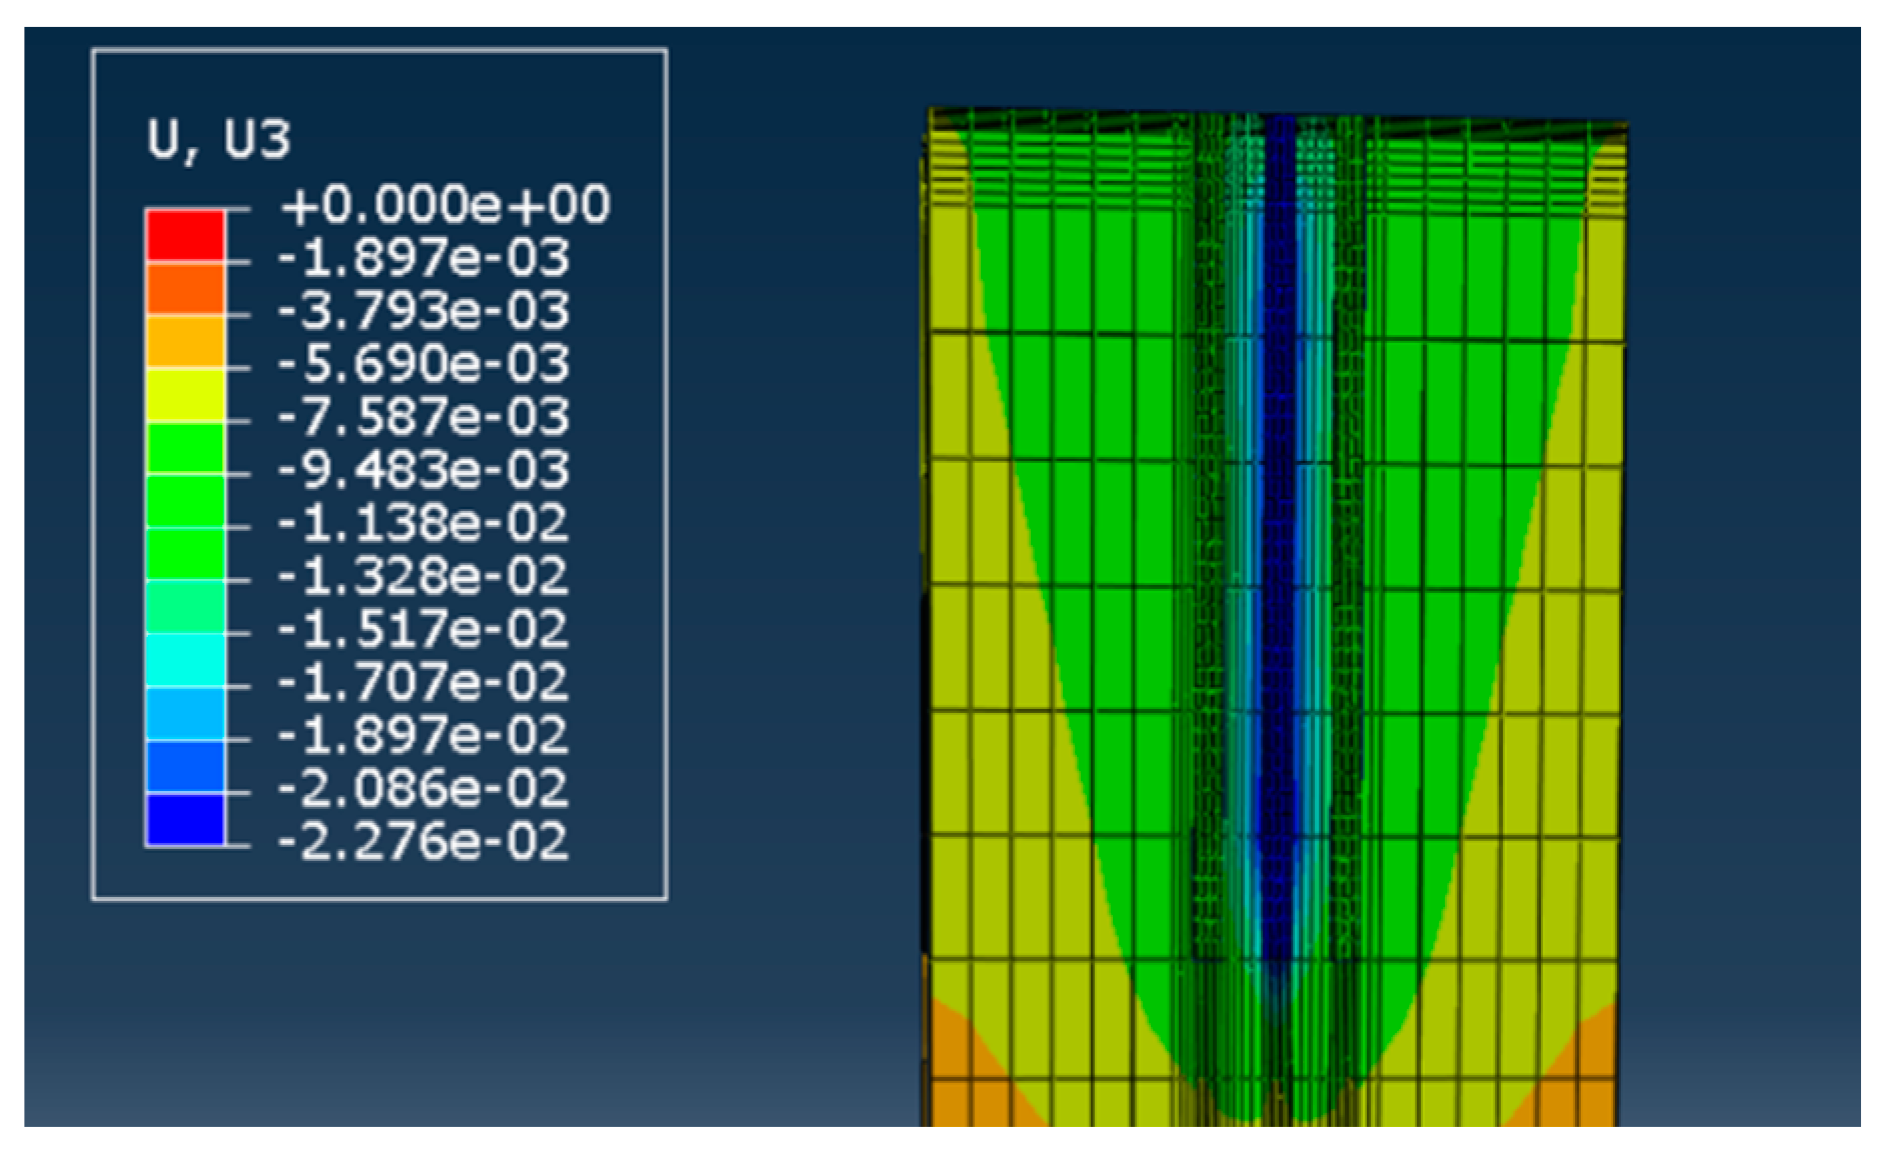Image resolution: width=1877 pixels, height=1160 pixels.
Task: Select the -7.587e-03 legend label
Action: [422, 416]
